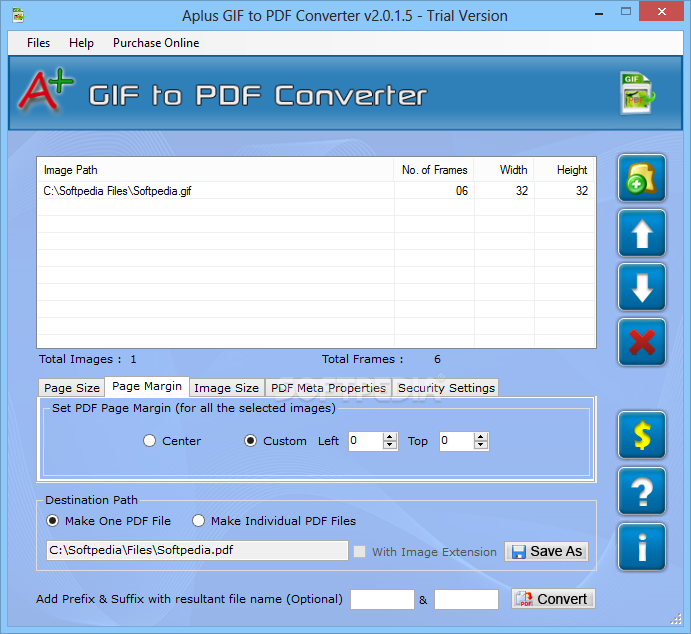
Task: Open the Files menu
Action: 38,43
